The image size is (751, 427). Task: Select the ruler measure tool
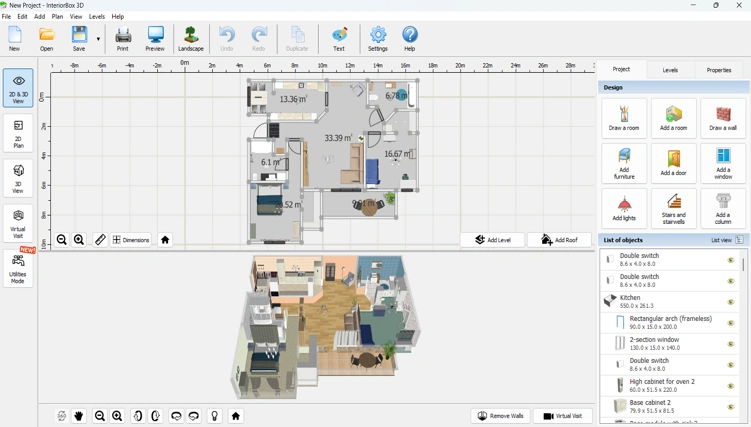coord(100,240)
